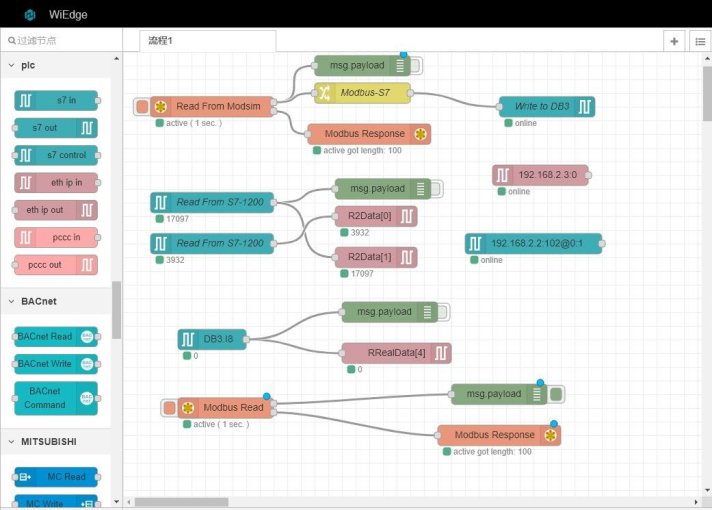Click the horizontal canvas scrollbar
Image resolution: width=713 pixels, height=510 pixels.
tap(181, 502)
